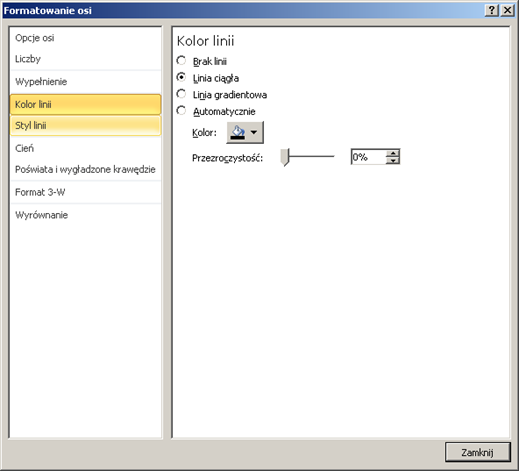Choose Linia gradientowa radio option

tap(181, 94)
